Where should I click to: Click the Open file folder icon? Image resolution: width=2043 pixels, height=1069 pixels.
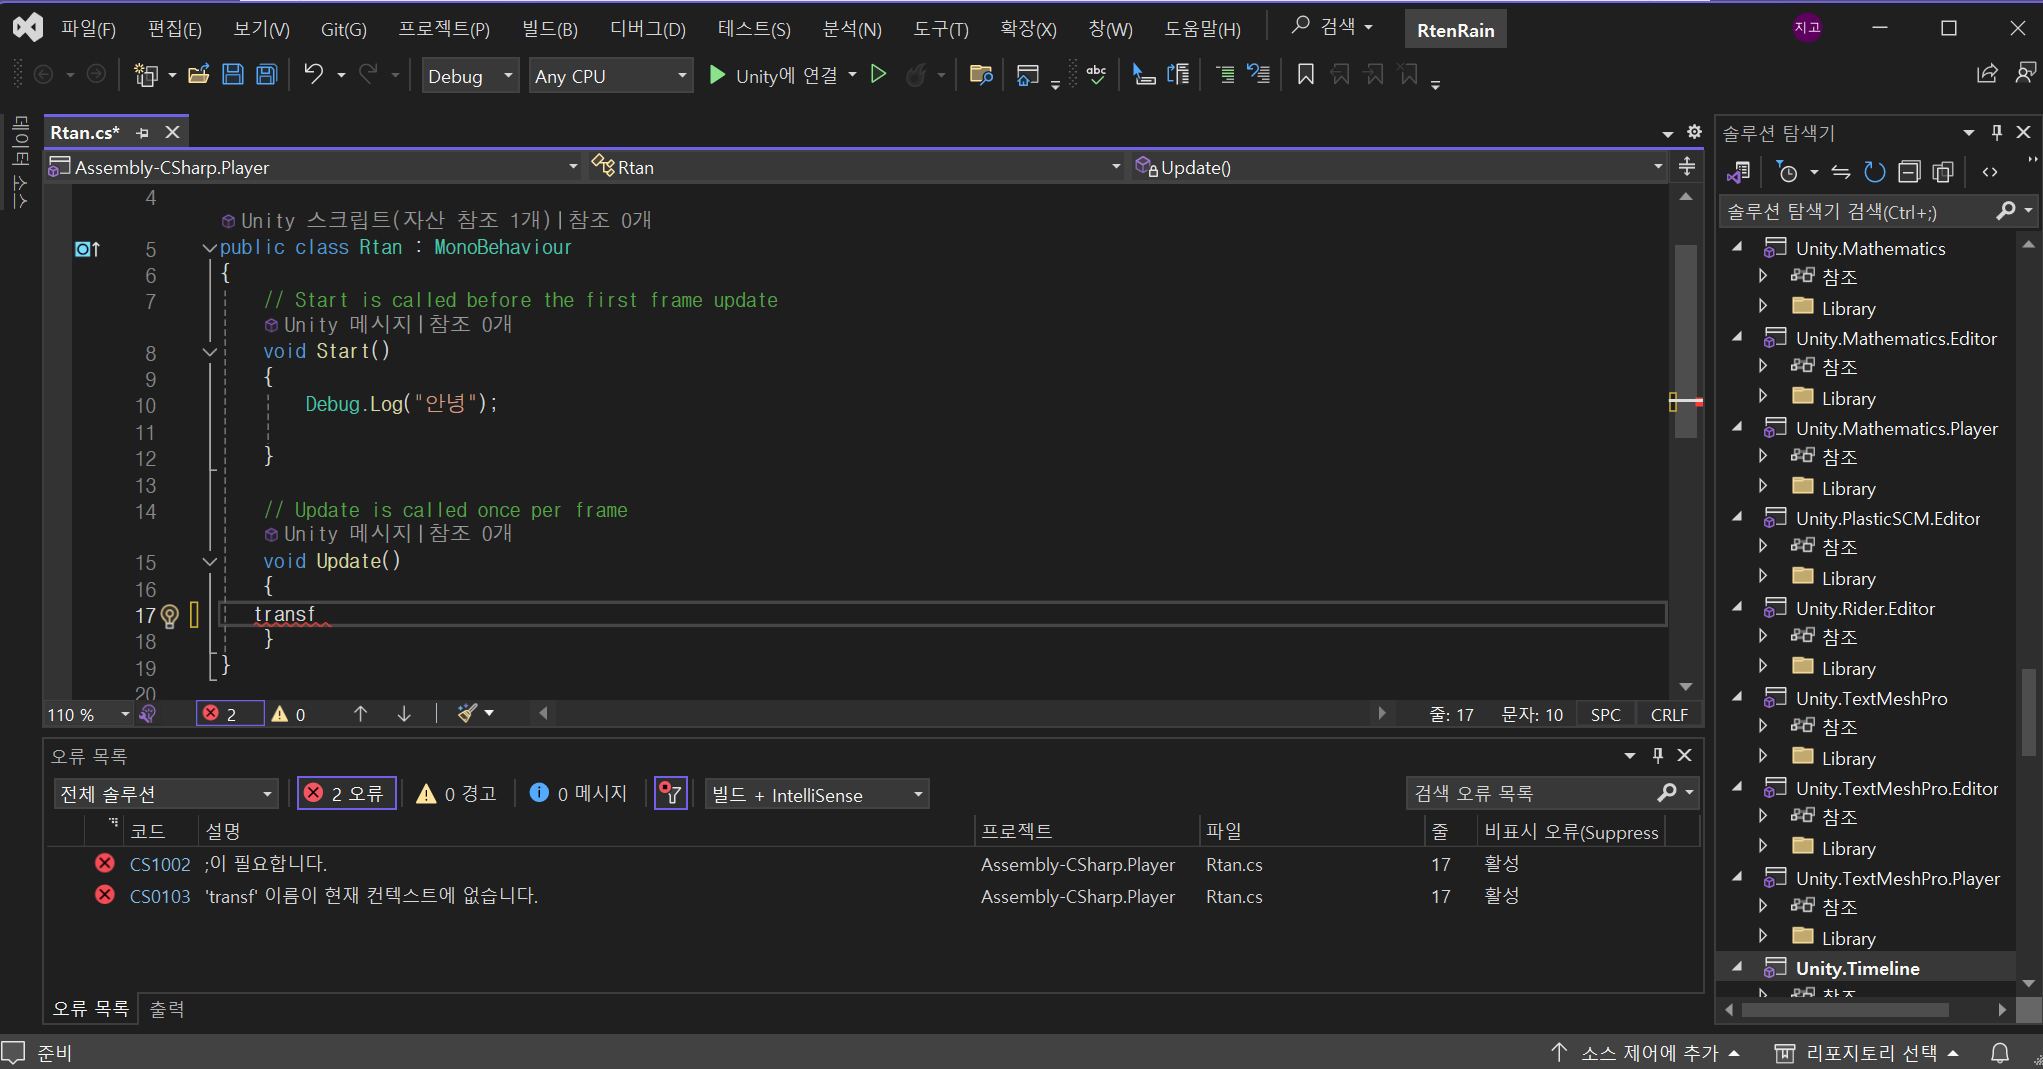[199, 75]
